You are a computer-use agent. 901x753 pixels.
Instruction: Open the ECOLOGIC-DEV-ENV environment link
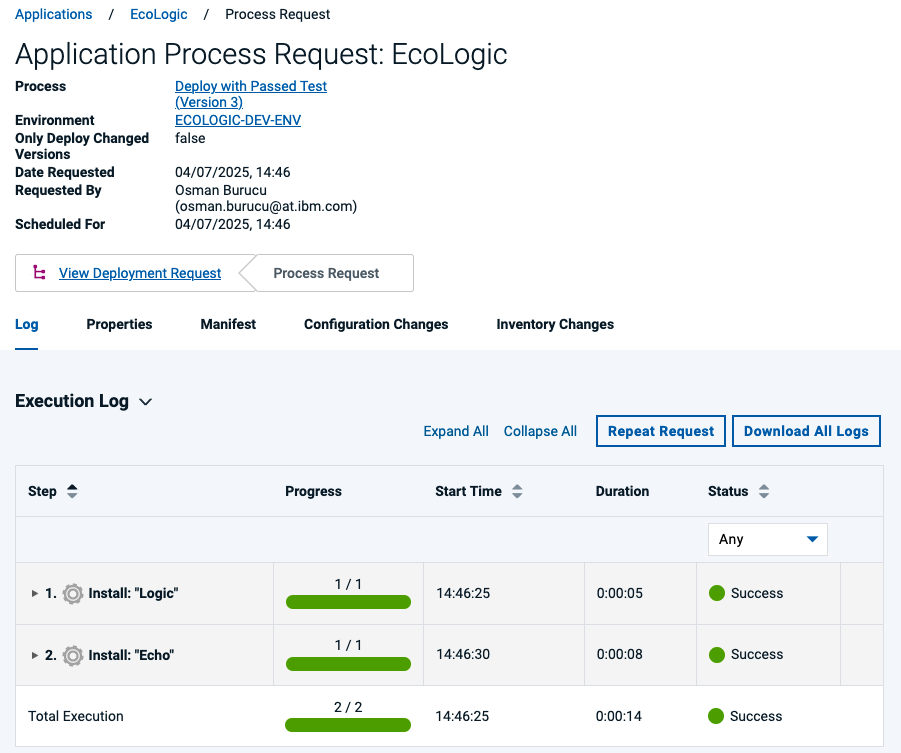(x=238, y=120)
